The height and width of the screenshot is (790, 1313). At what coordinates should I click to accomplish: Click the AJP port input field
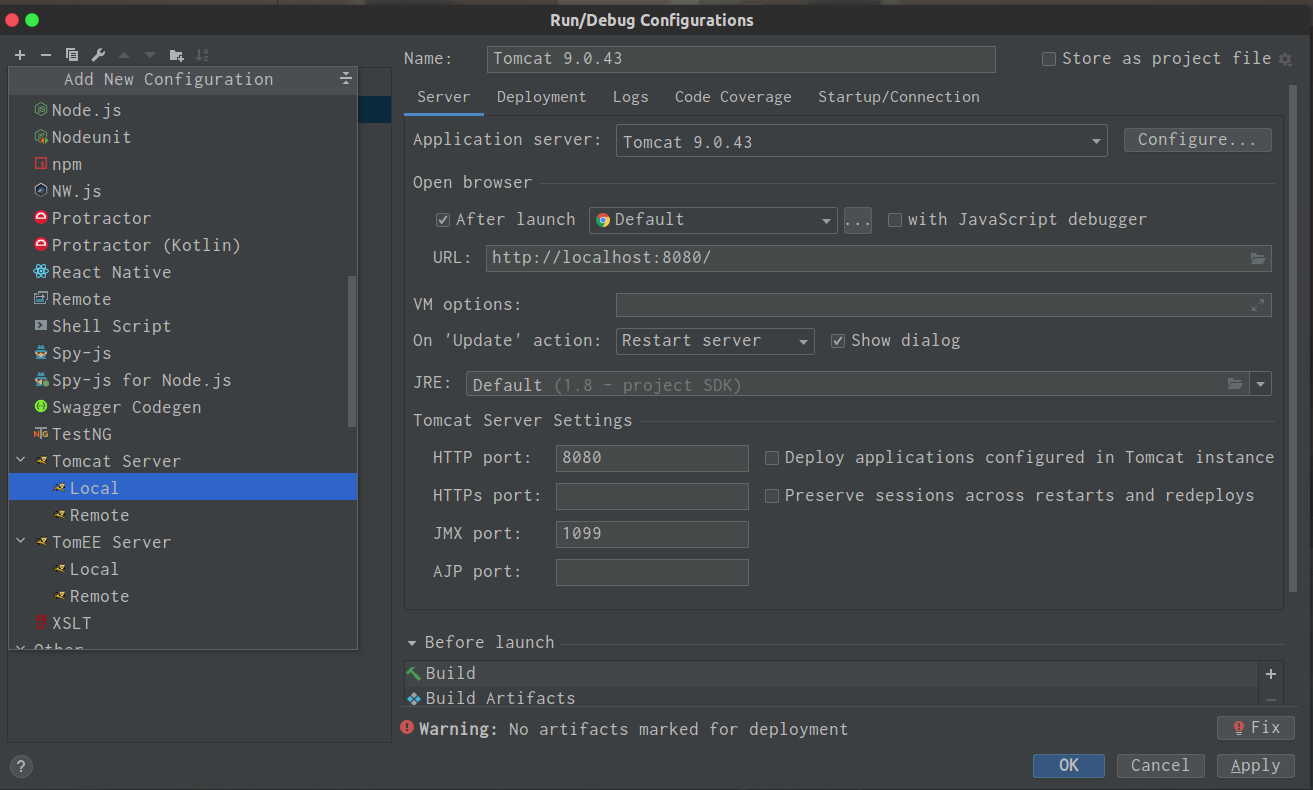(x=652, y=572)
